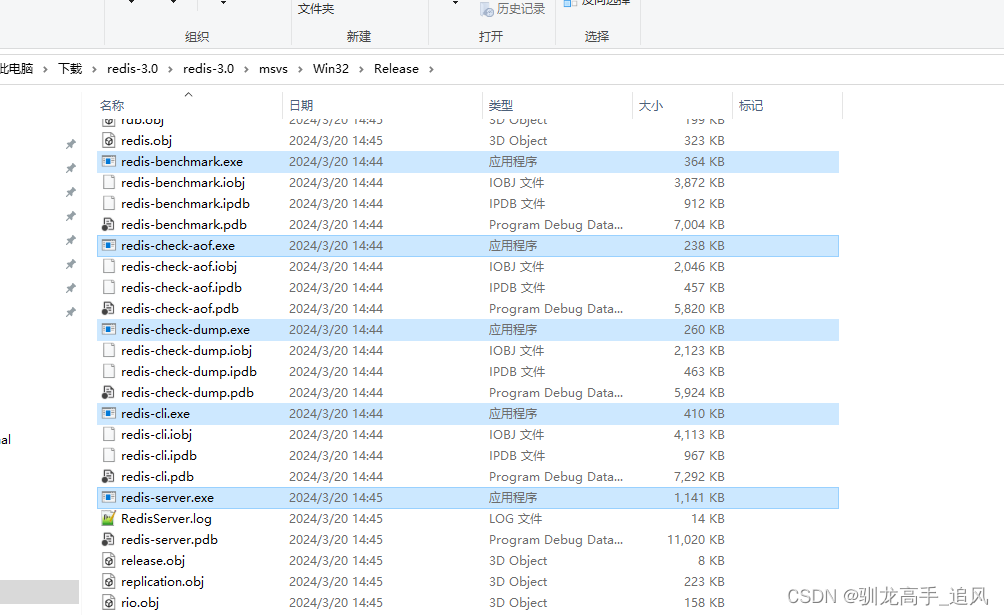Click the LOG 文件 type cell
The image size is (1004, 615).
(x=515, y=519)
